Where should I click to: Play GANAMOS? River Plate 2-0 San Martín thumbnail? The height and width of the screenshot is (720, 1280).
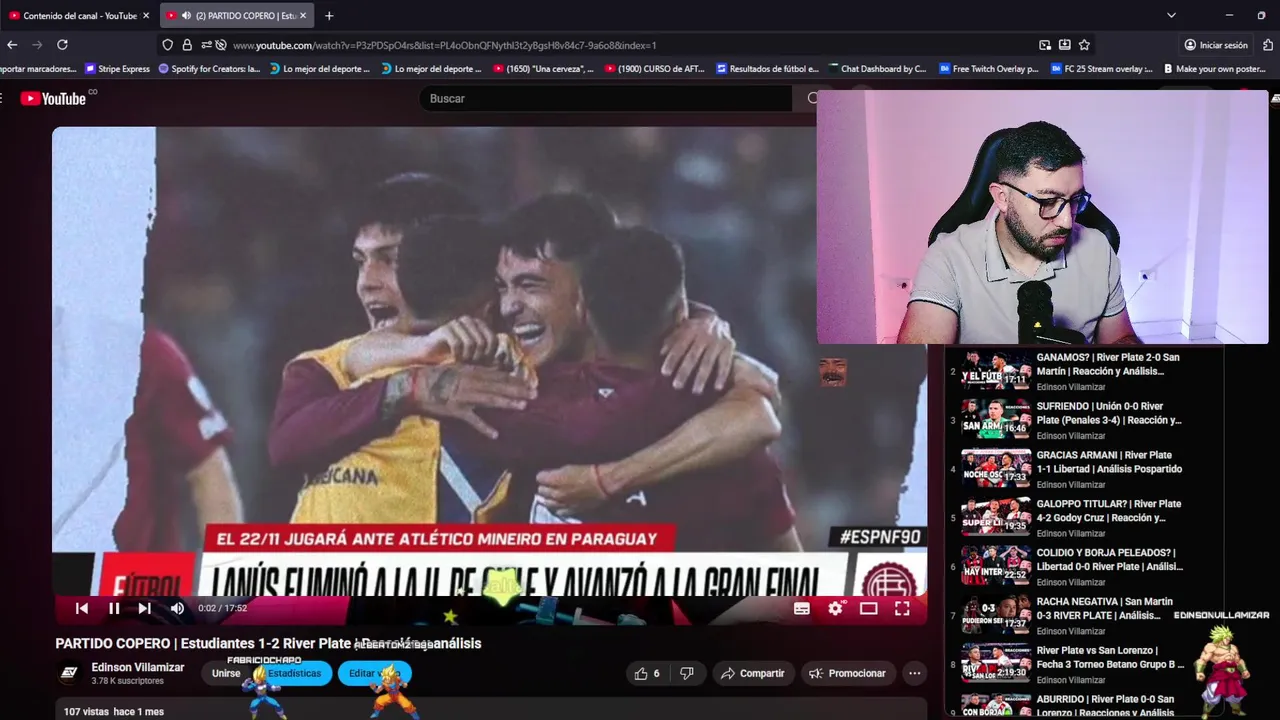point(996,369)
